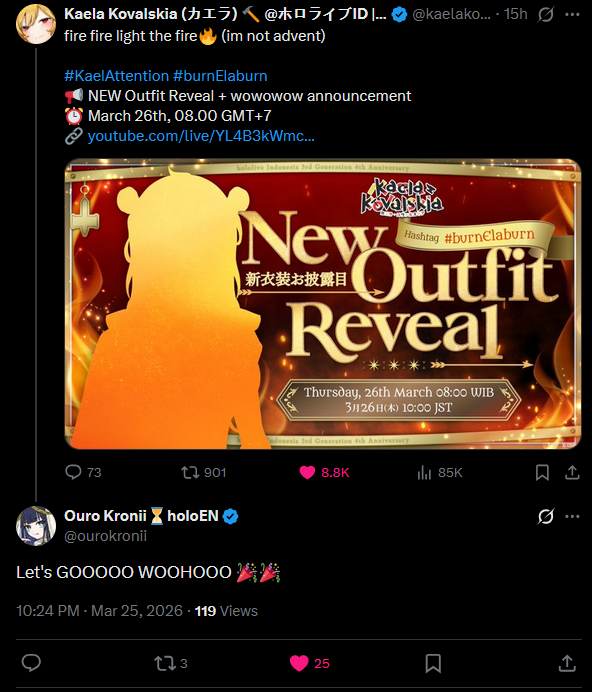Image resolution: width=592 pixels, height=692 pixels.
Task: Share Kaela's tweet via share icon
Action: click(572, 473)
